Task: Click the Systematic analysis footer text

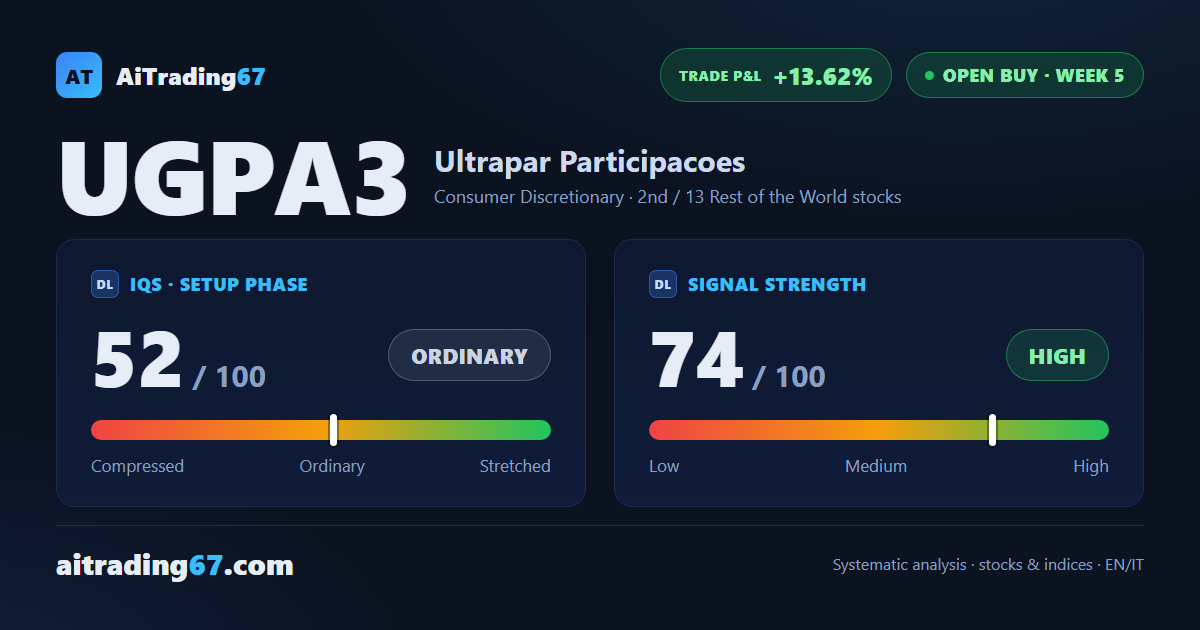Action: (x=988, y=565)
